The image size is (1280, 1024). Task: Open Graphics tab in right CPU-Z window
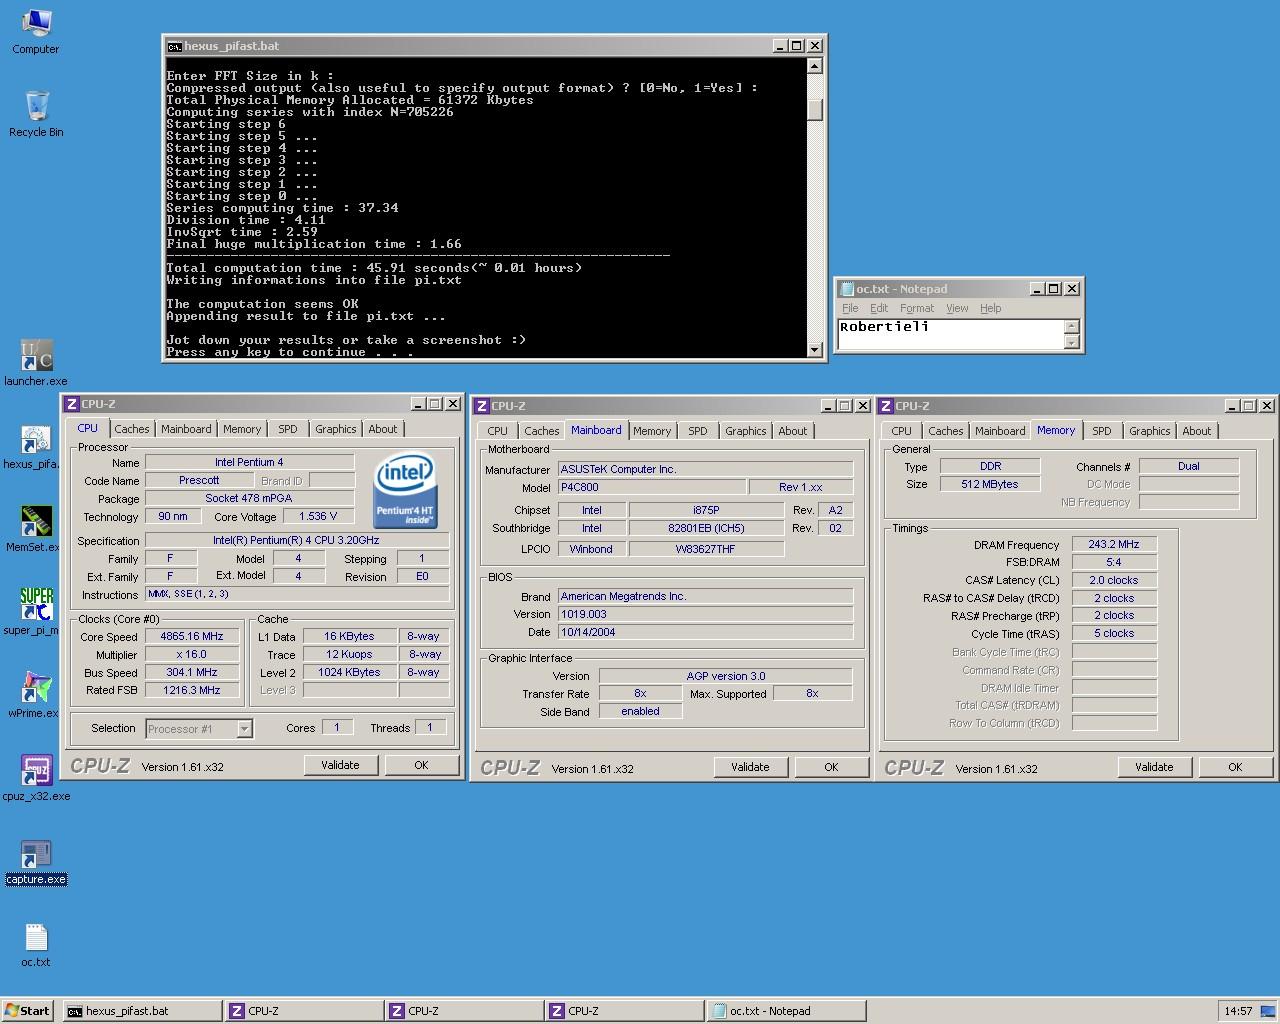pos(1149,431)
